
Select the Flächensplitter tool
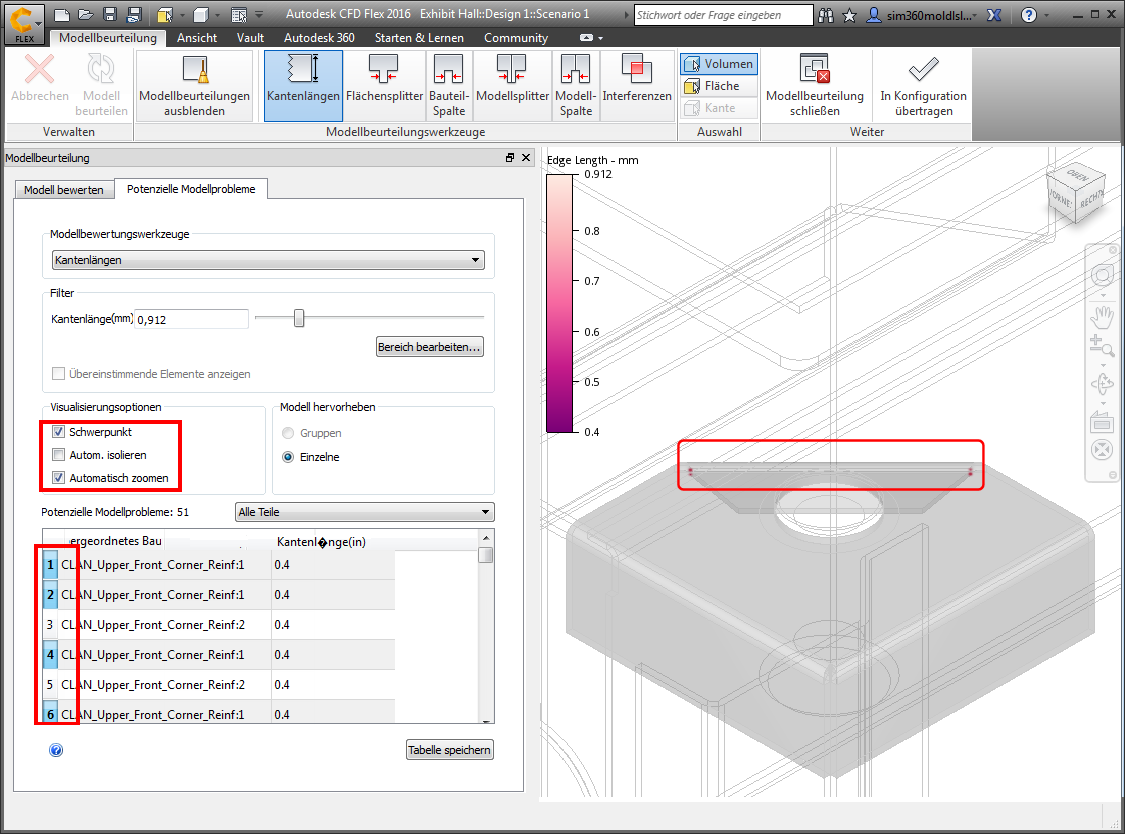[x=384, y=85]
